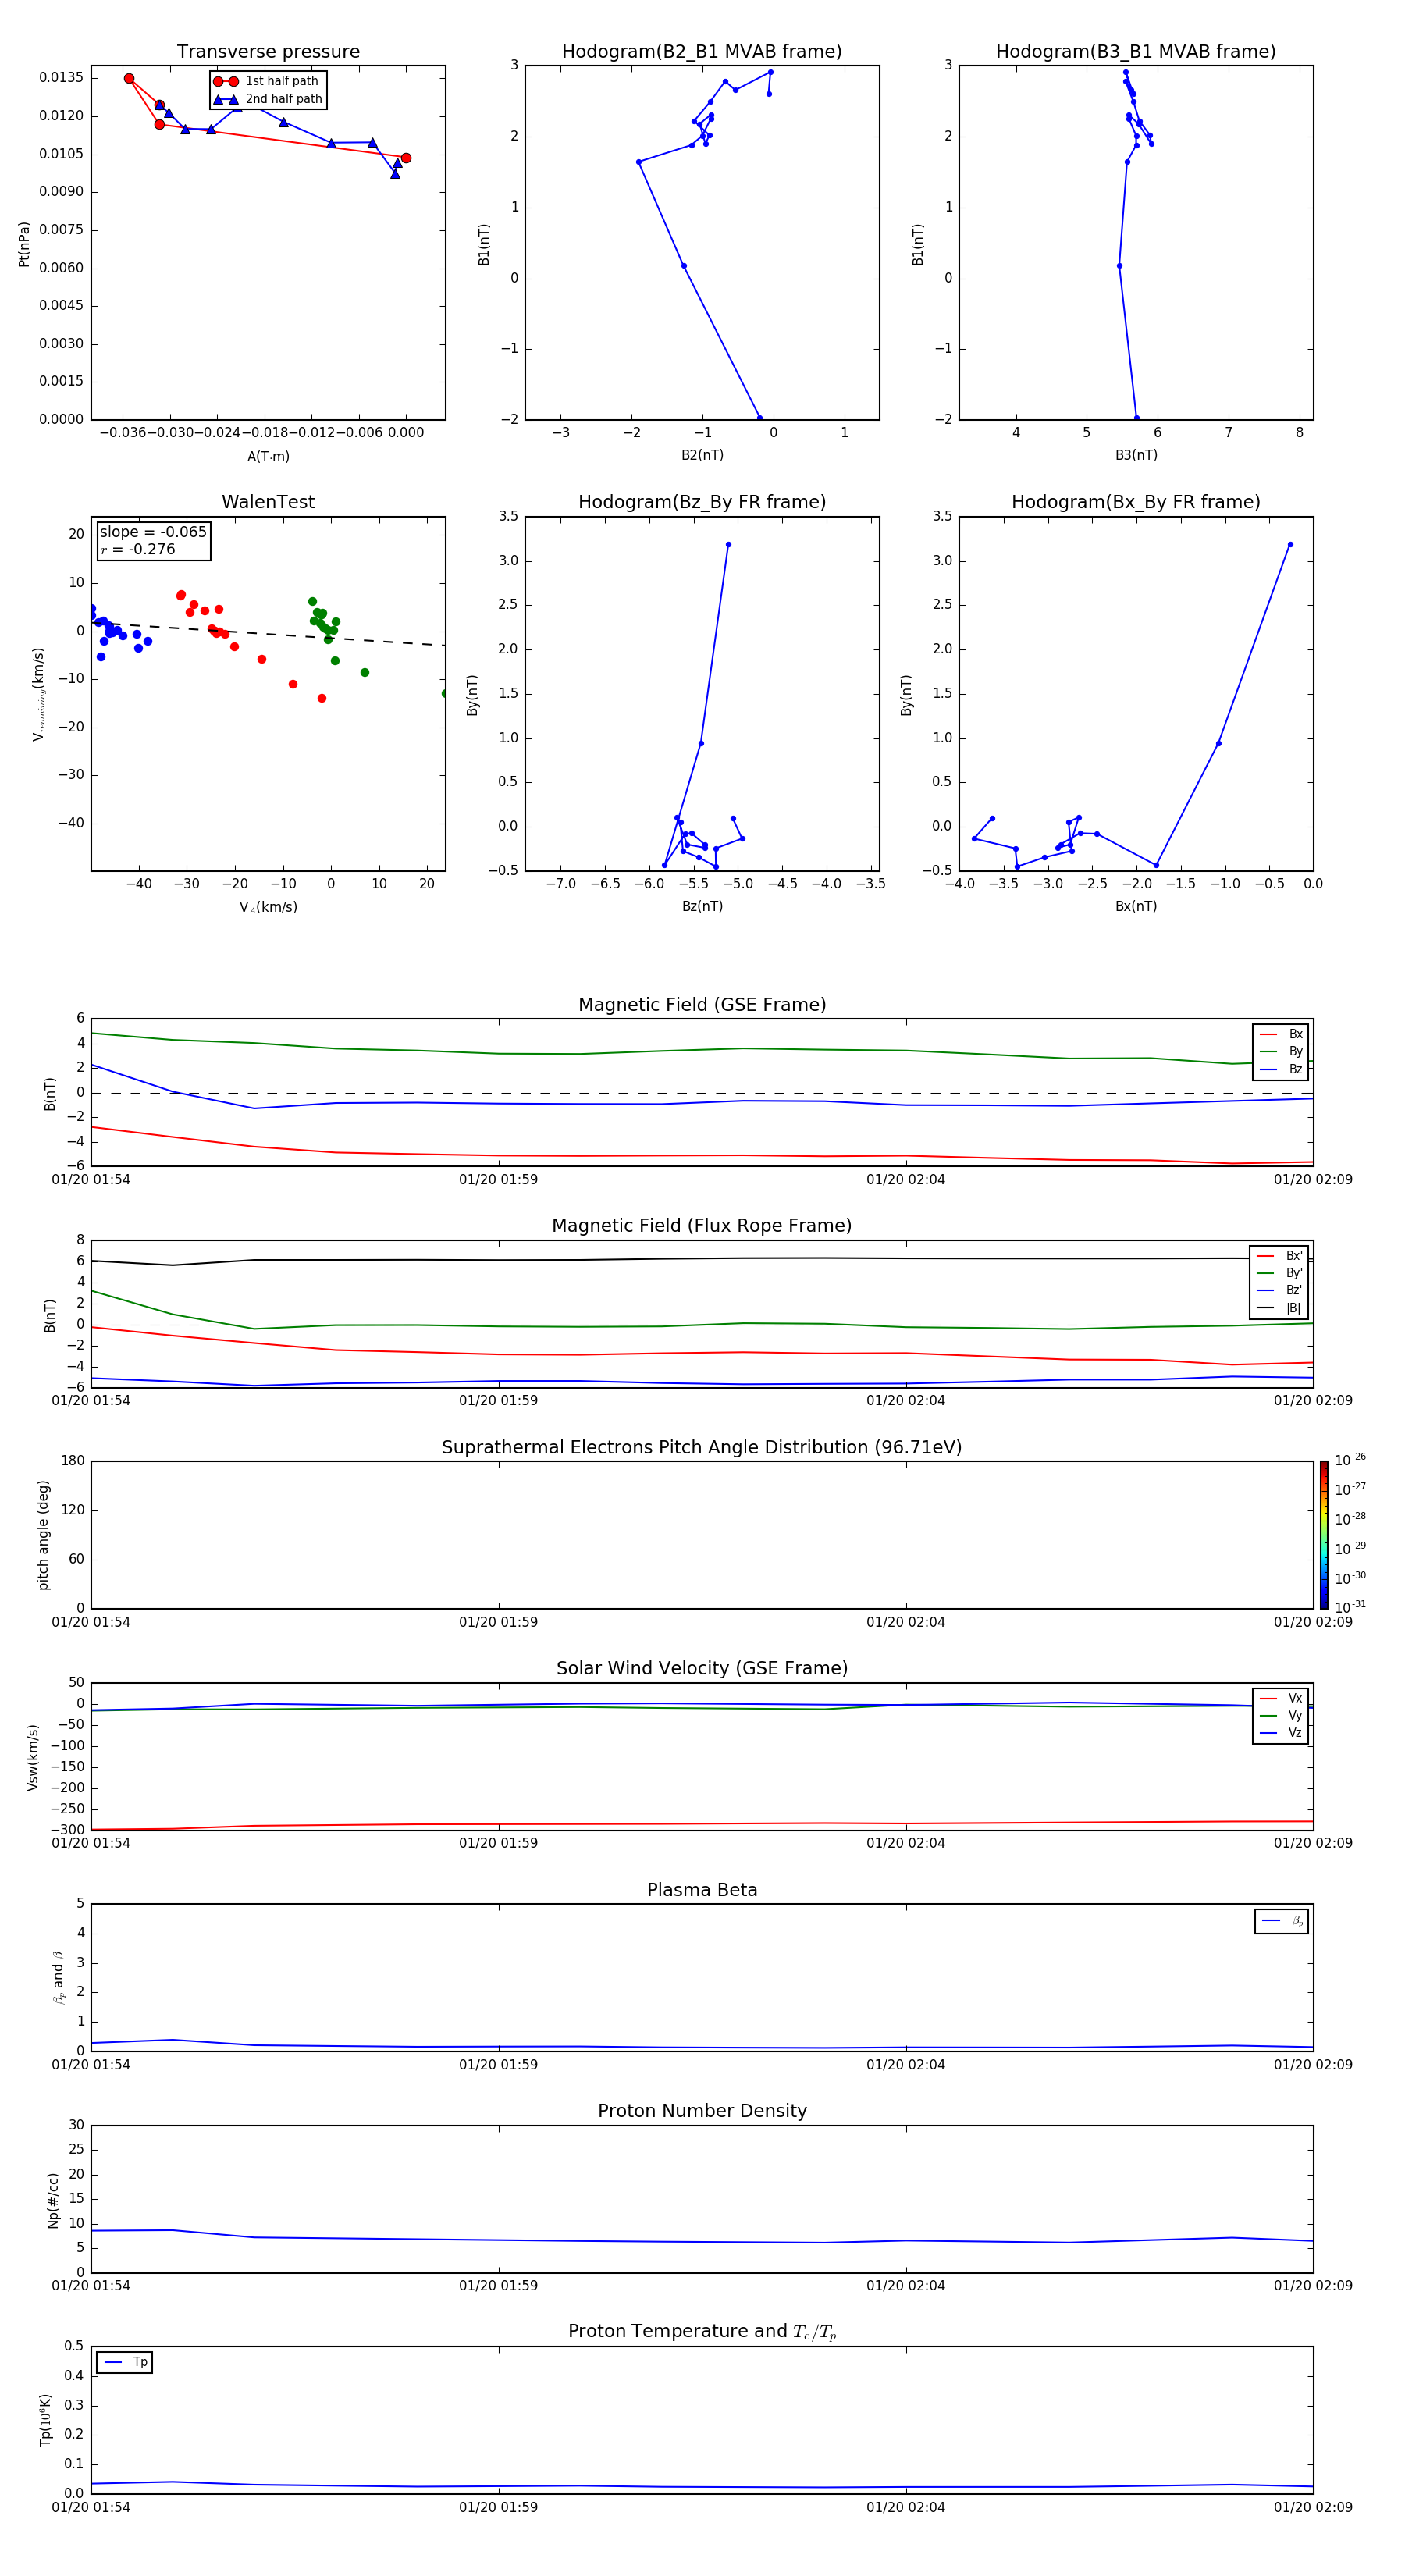Click the 0.0135 tick on Pt axis

61,78
